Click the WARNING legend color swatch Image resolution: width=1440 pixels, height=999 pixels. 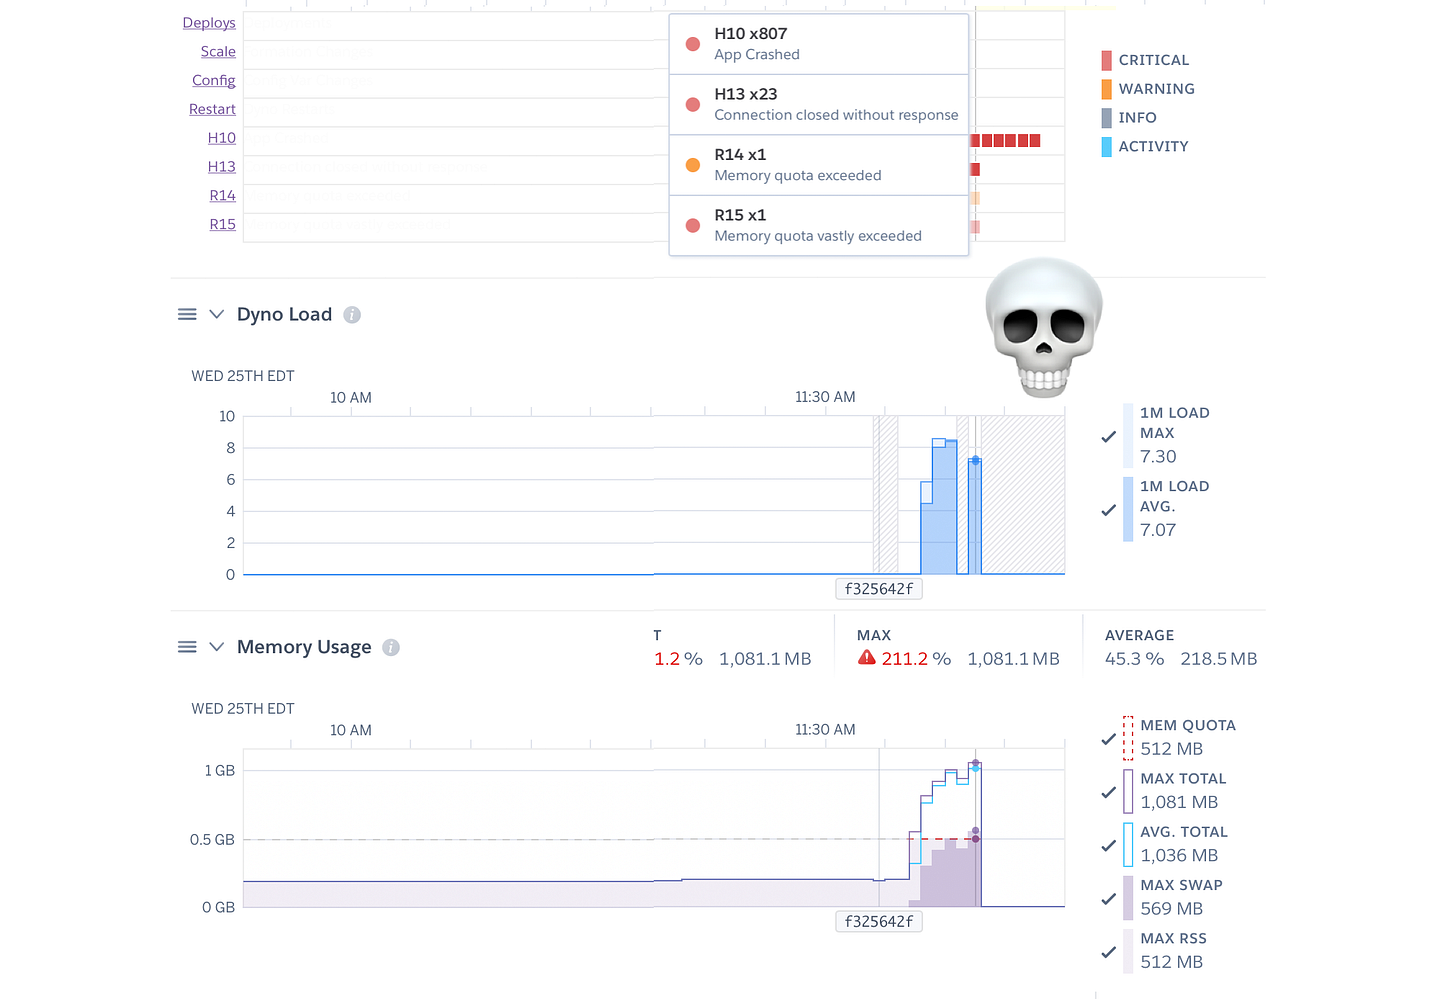tap(1107, 89)
